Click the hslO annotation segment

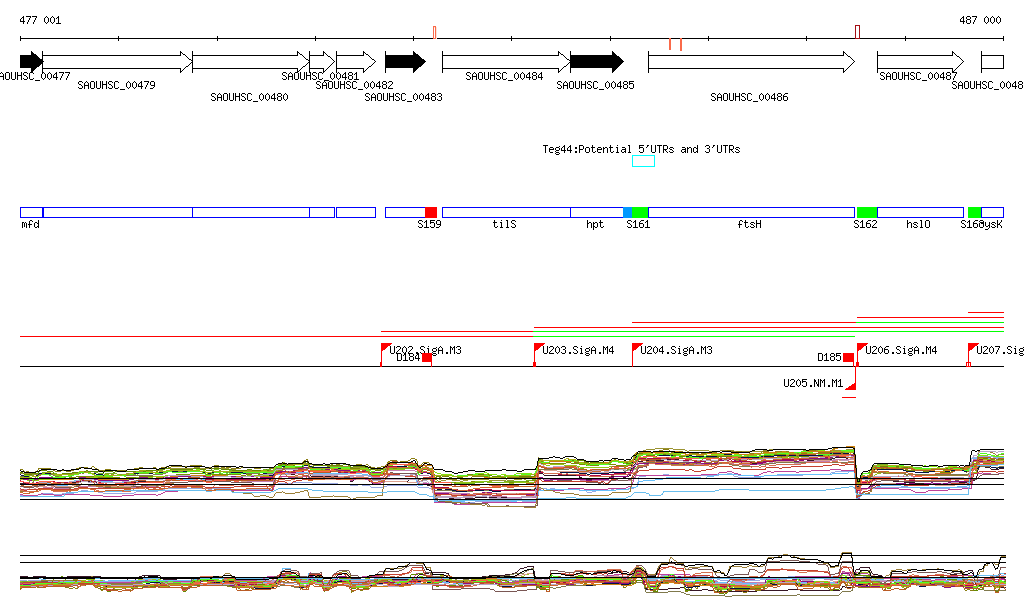pos(920,212)
